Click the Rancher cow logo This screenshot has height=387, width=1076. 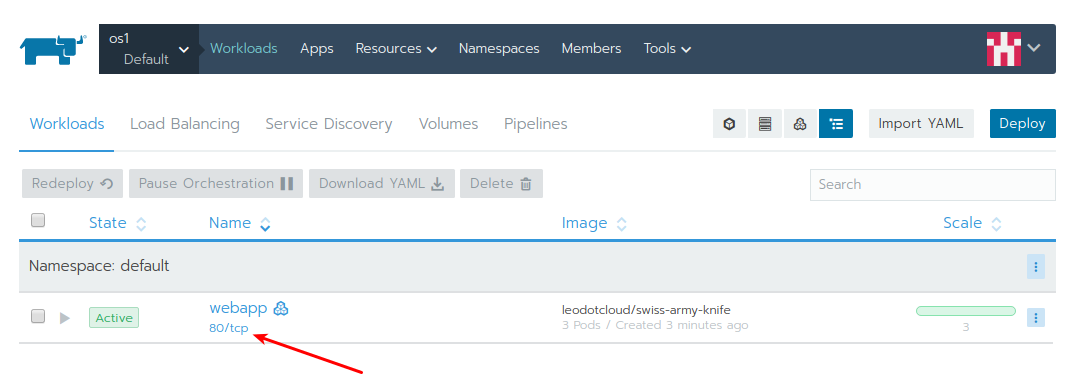click(x=53, y=49)
